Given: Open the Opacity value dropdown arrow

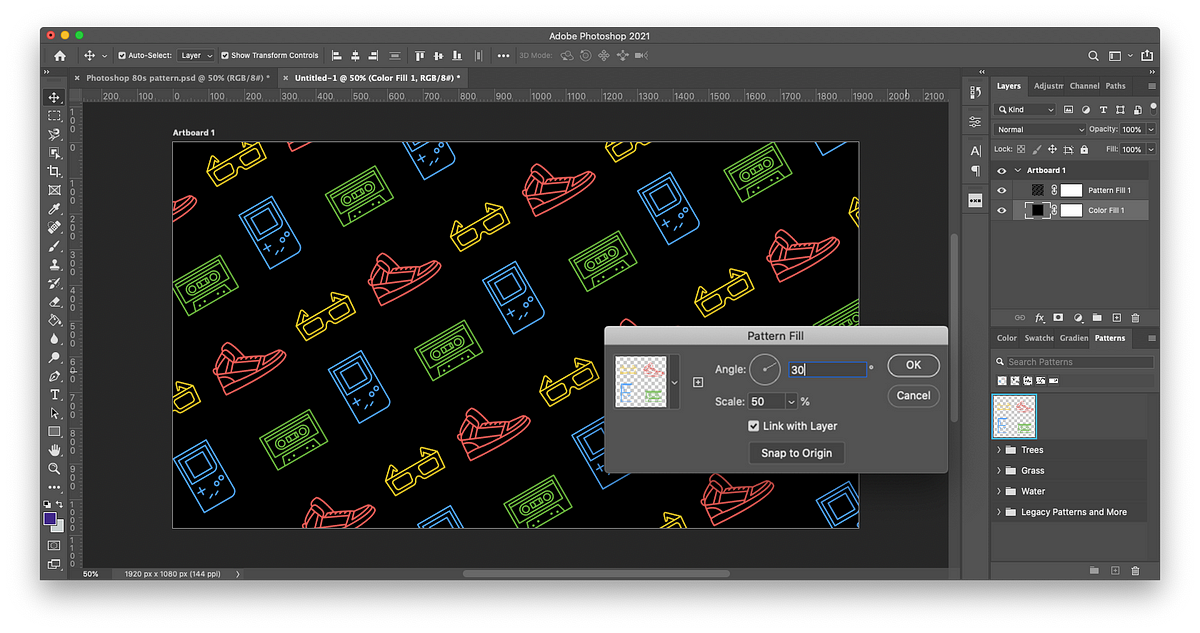Looking at the screenshot, I should coord(1151,129).
